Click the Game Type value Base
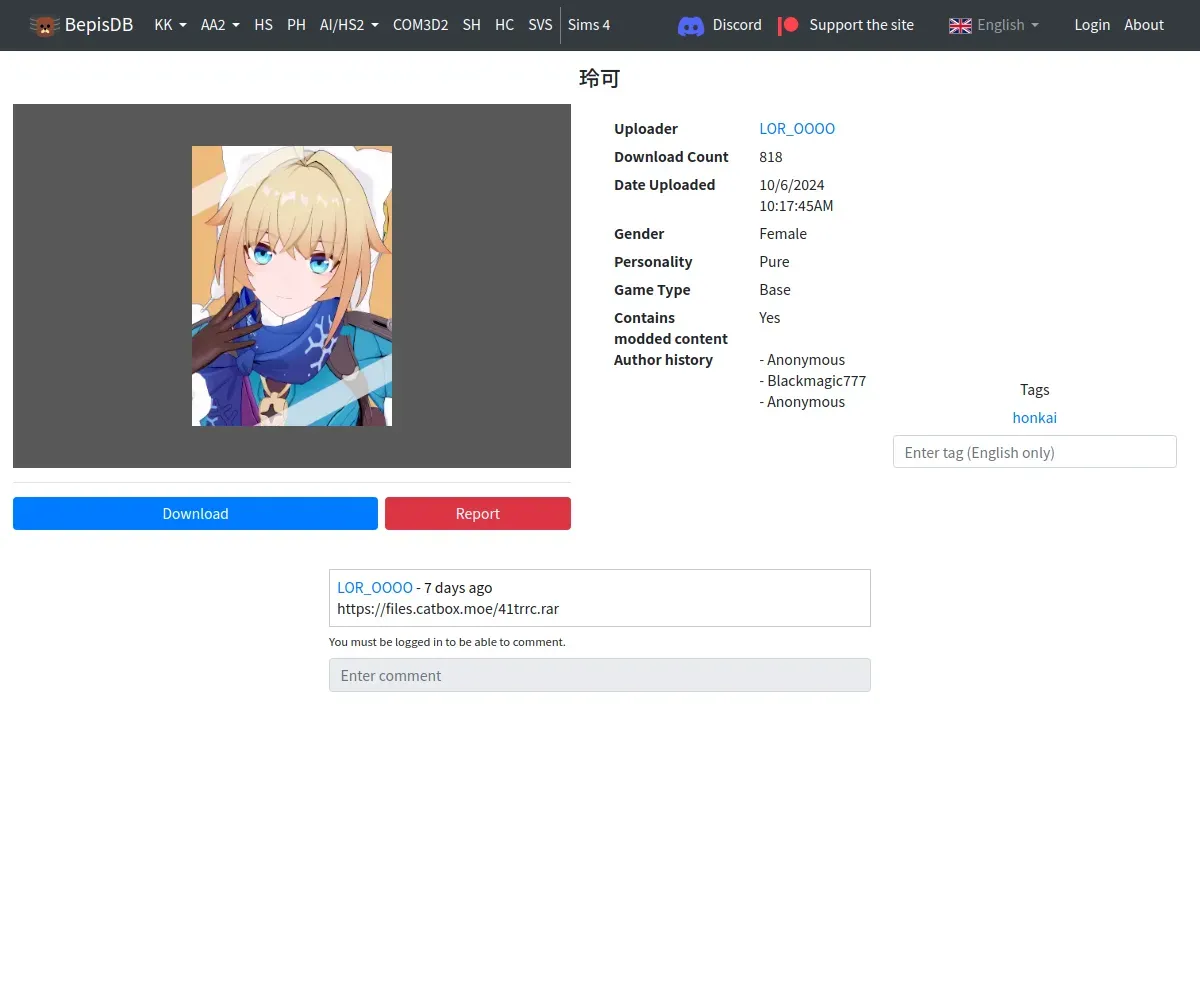The image size is (1200, 1000). pos(775,290)
